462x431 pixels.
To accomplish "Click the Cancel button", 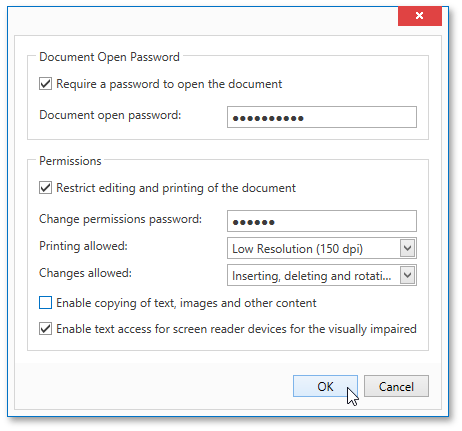I will pos(396,386).
